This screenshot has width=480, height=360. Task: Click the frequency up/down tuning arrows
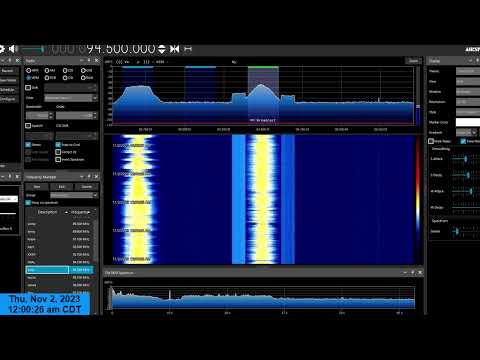(x=162, y=49)
